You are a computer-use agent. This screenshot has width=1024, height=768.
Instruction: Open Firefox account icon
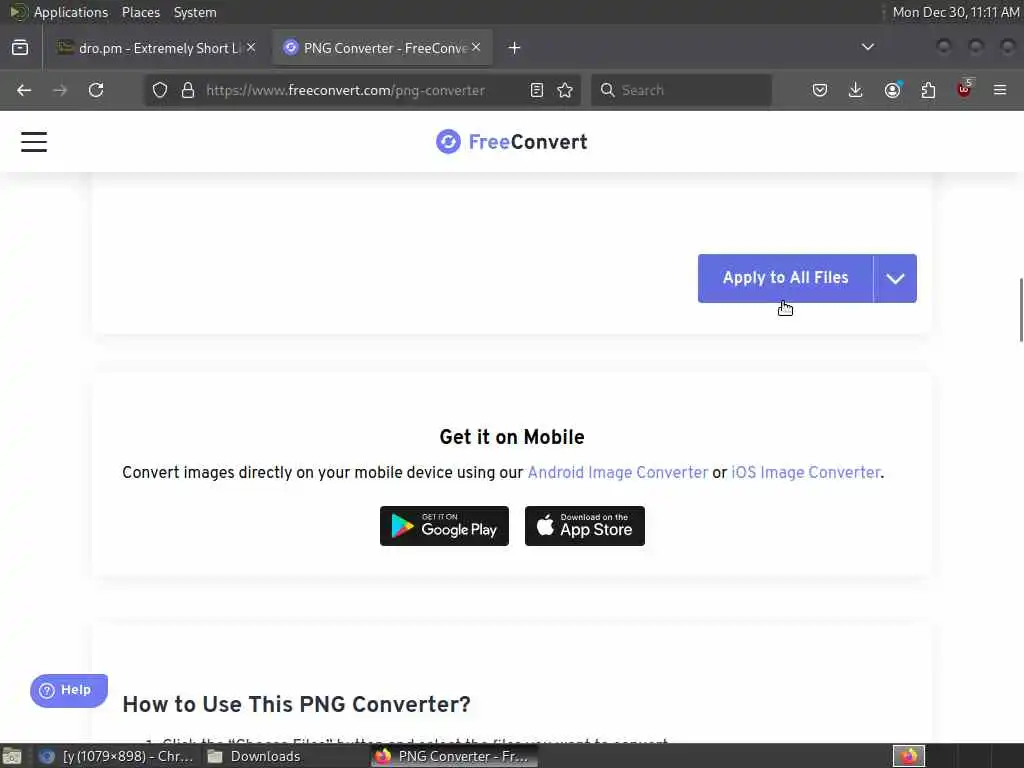892,90
